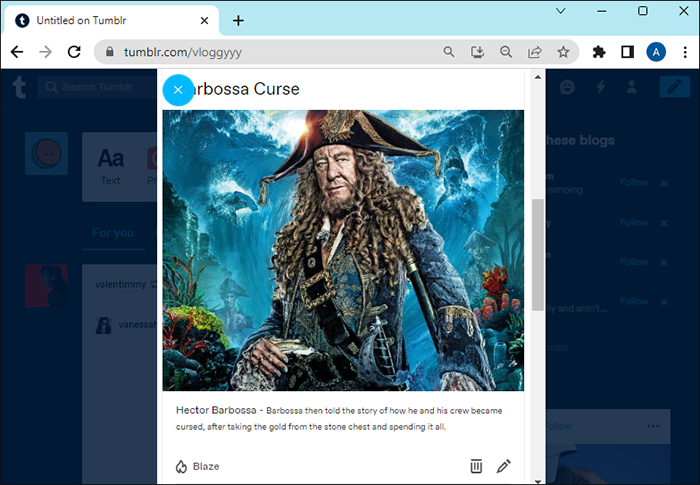Create a new post with the pencil button
The width and height of the screenshot is (700, 485).
[x=675, y=87]
